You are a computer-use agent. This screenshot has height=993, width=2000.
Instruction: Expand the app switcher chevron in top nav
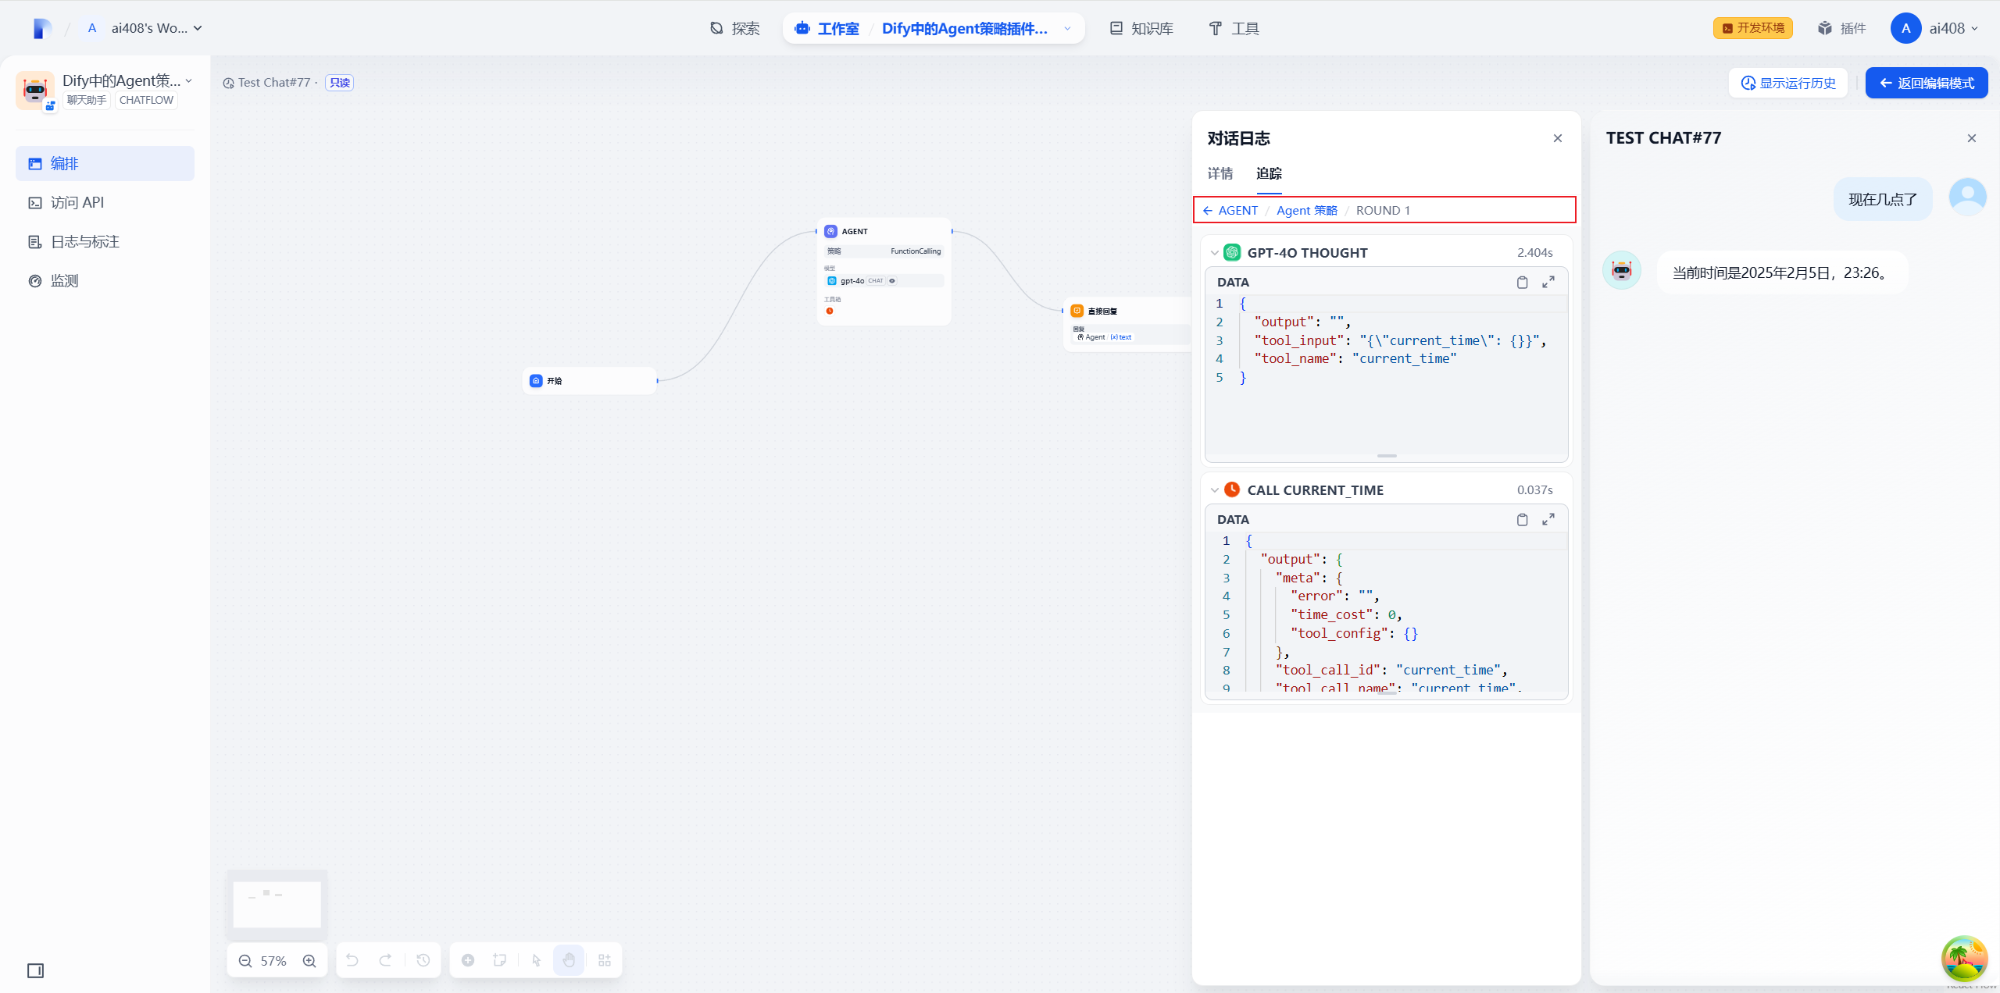1067,28
